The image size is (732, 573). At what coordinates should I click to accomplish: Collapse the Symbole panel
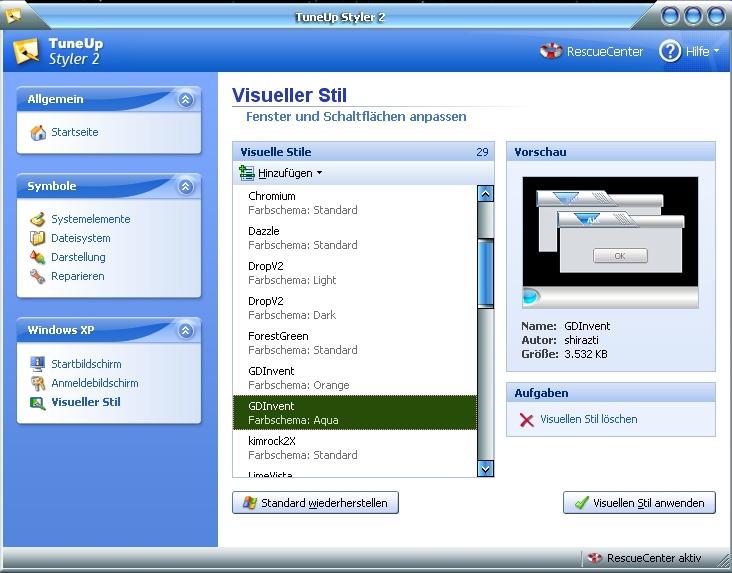click(x=185, y=187)
